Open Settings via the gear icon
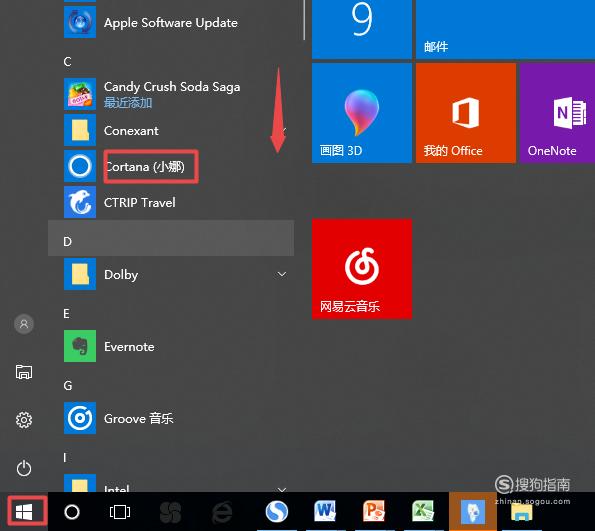 pyautogui.click(x=24, y=420)
